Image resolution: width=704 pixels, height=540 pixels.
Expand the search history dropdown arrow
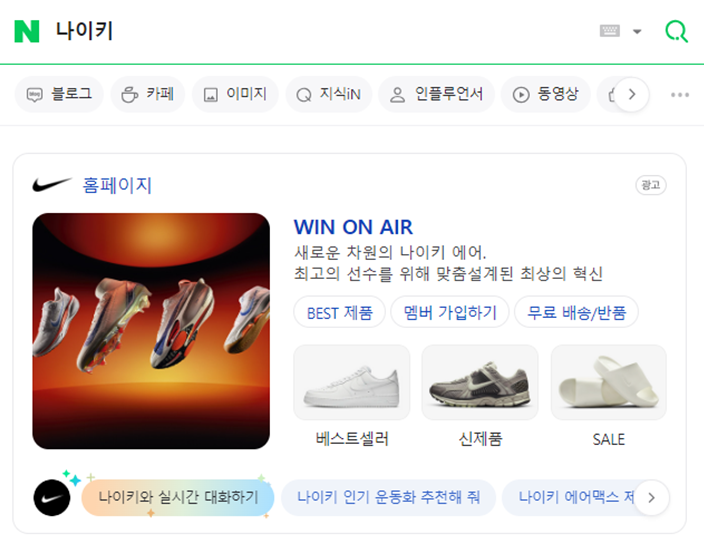[637, 31]
